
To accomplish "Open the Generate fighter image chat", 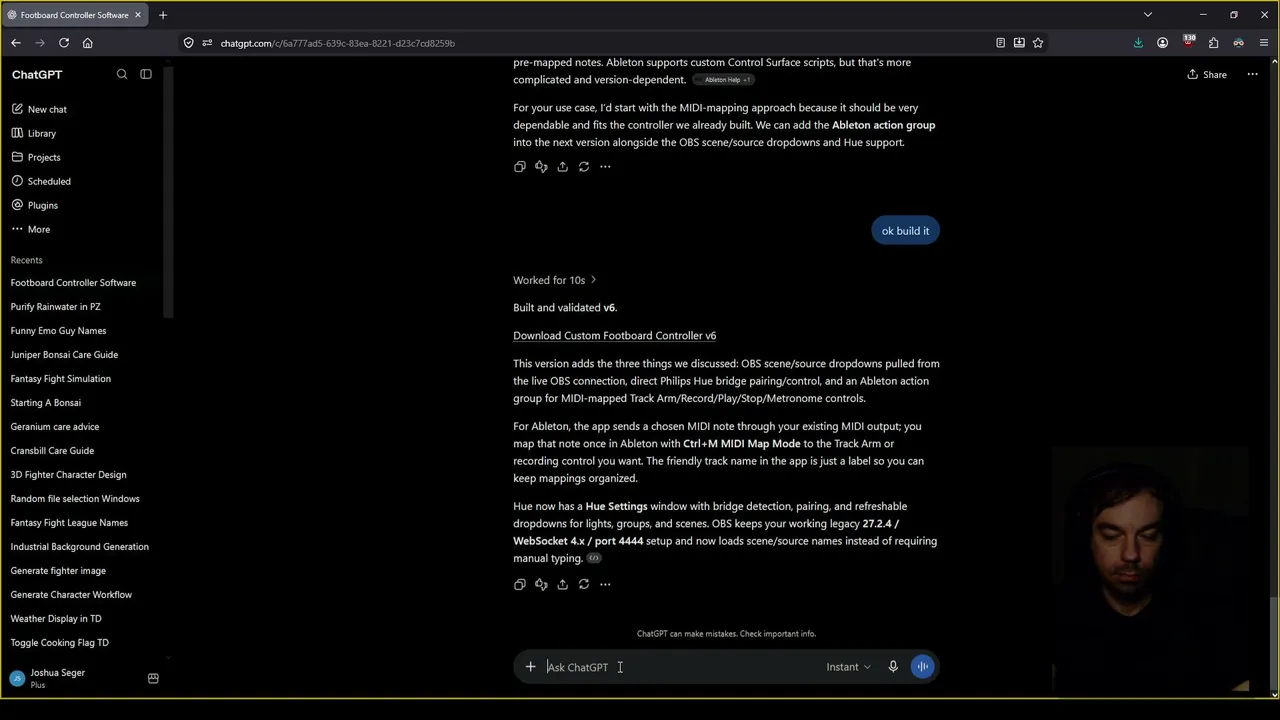I will (x=58, y=571).
